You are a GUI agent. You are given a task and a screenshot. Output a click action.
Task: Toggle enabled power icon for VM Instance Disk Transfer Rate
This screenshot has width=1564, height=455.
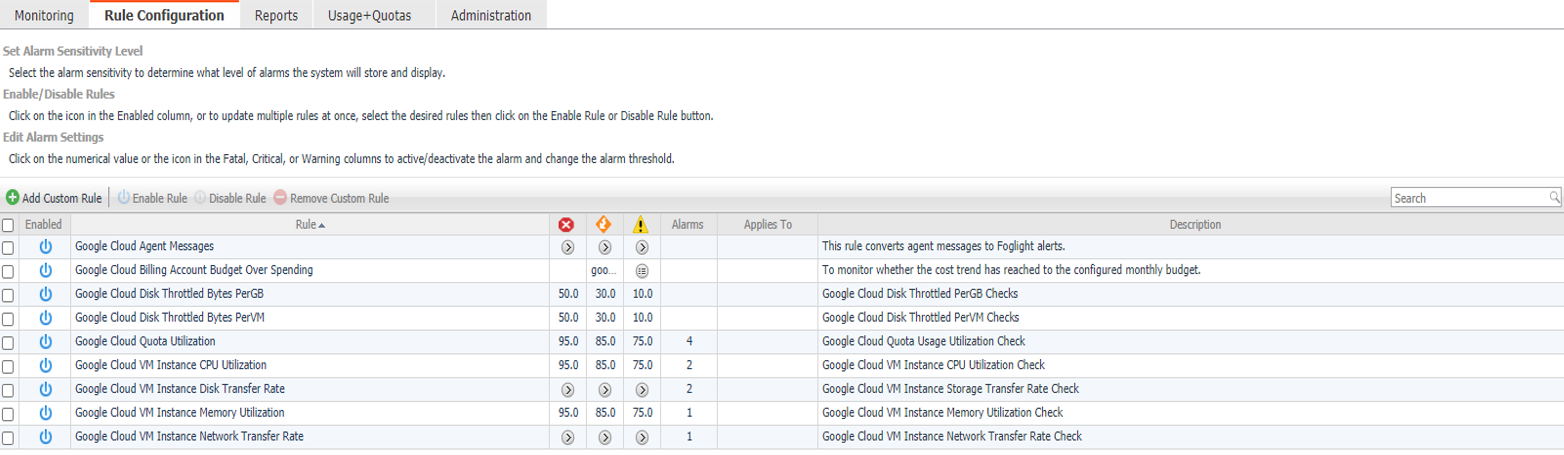(x=45, y=389)
